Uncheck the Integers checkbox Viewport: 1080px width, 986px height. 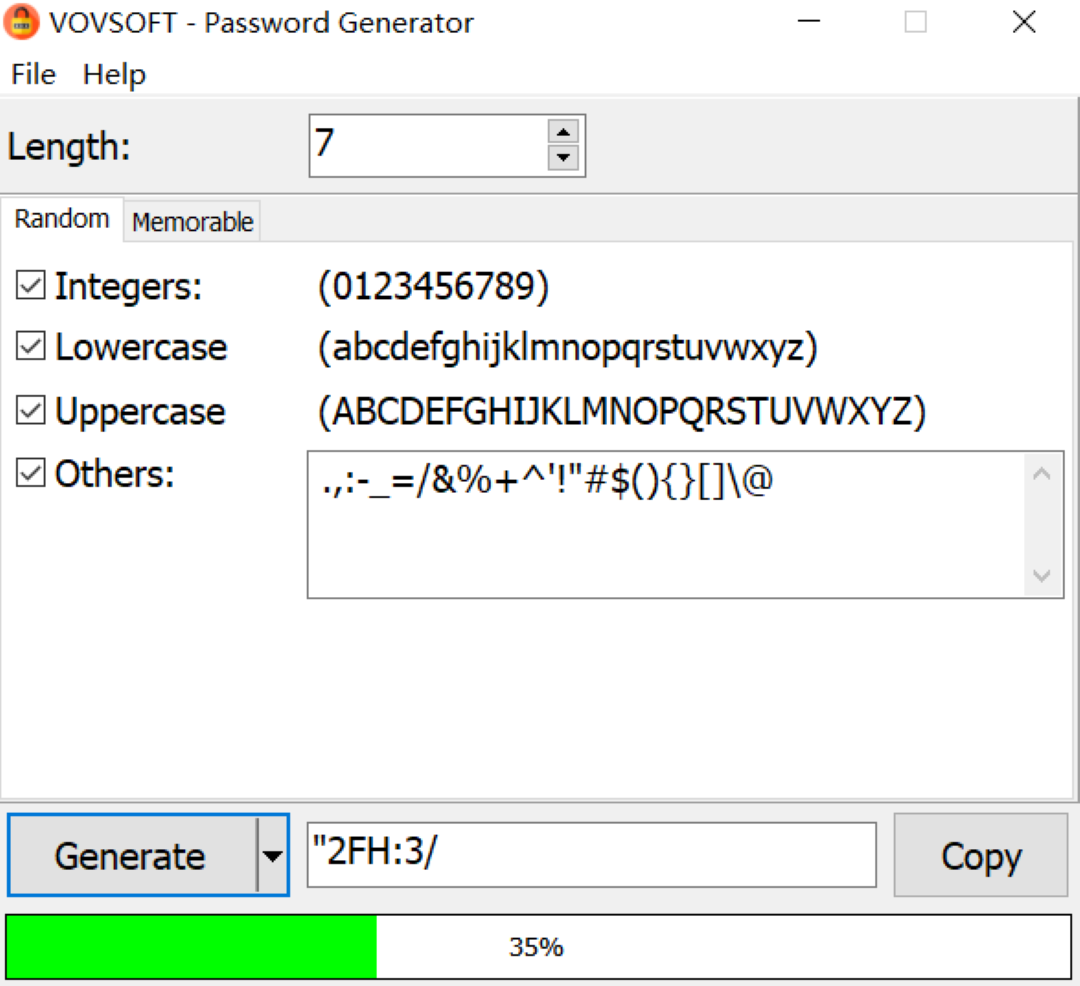31,285
